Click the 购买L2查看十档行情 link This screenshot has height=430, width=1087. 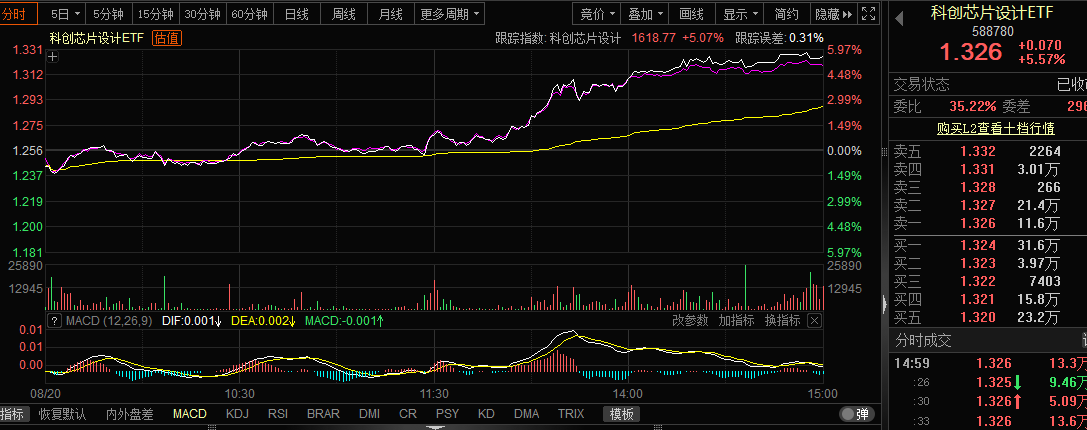click(x=987, y=128)
